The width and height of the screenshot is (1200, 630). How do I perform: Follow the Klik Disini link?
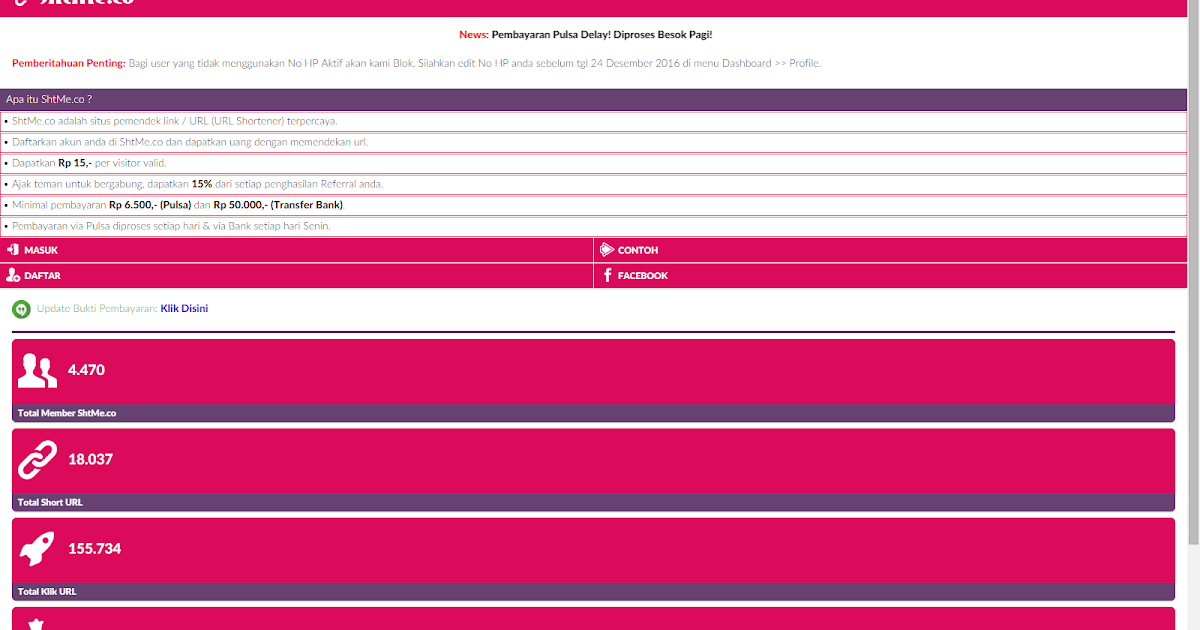click(x=184, y=308)
